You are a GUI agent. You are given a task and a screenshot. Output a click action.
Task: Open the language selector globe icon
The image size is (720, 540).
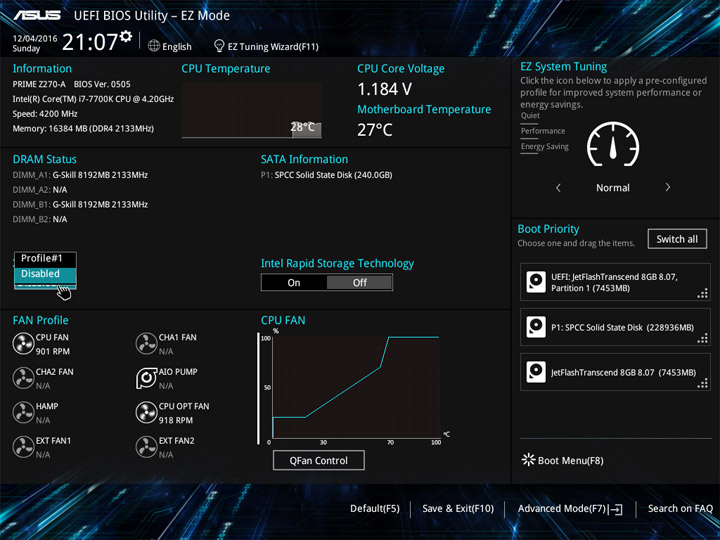pyautogui.click(x=154, y=46)
